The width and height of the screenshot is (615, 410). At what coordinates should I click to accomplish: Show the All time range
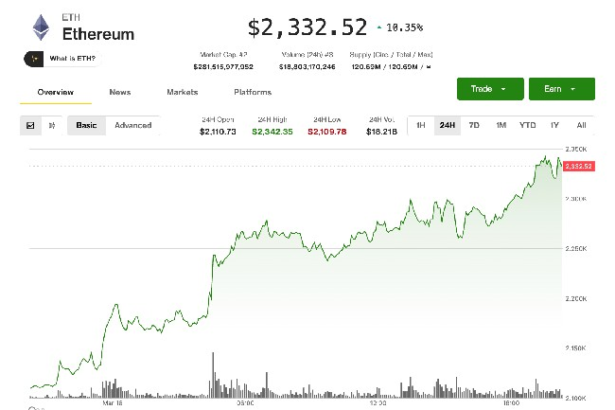point(581,125)
